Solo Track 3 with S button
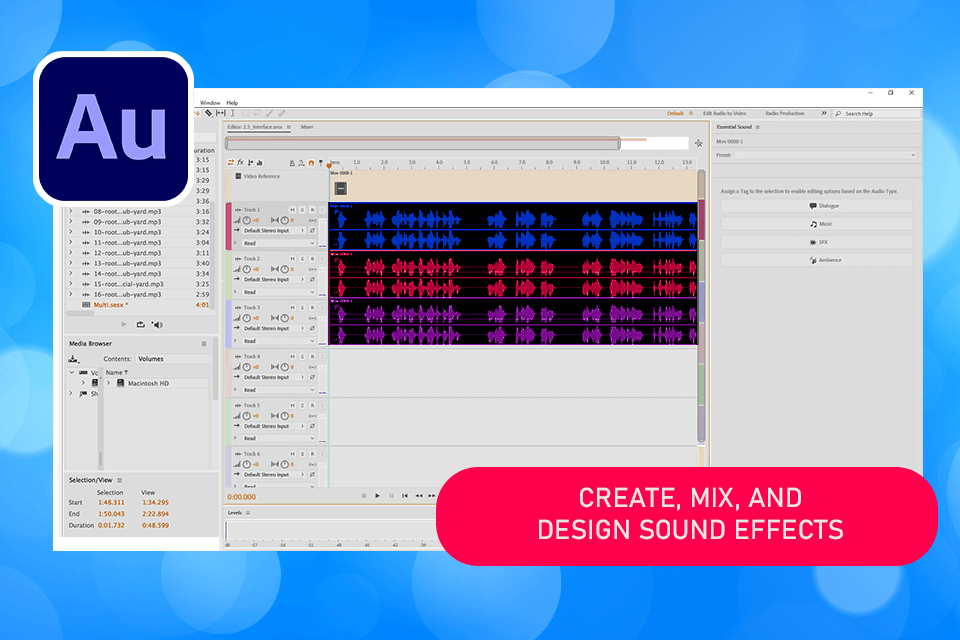960x640 pixels. click(302, 307)
